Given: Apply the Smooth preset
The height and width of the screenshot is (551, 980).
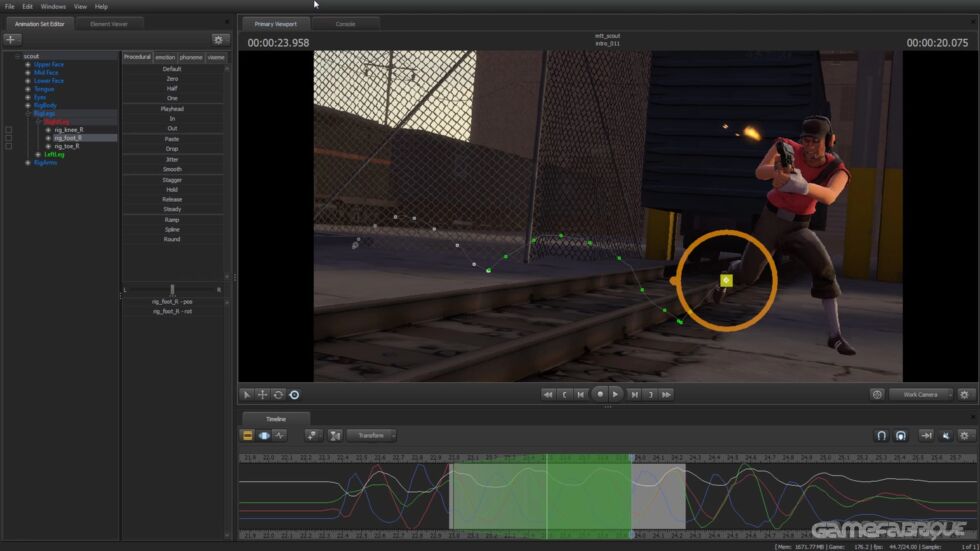Looking at the screenshot, I should [x=172, y=170].
